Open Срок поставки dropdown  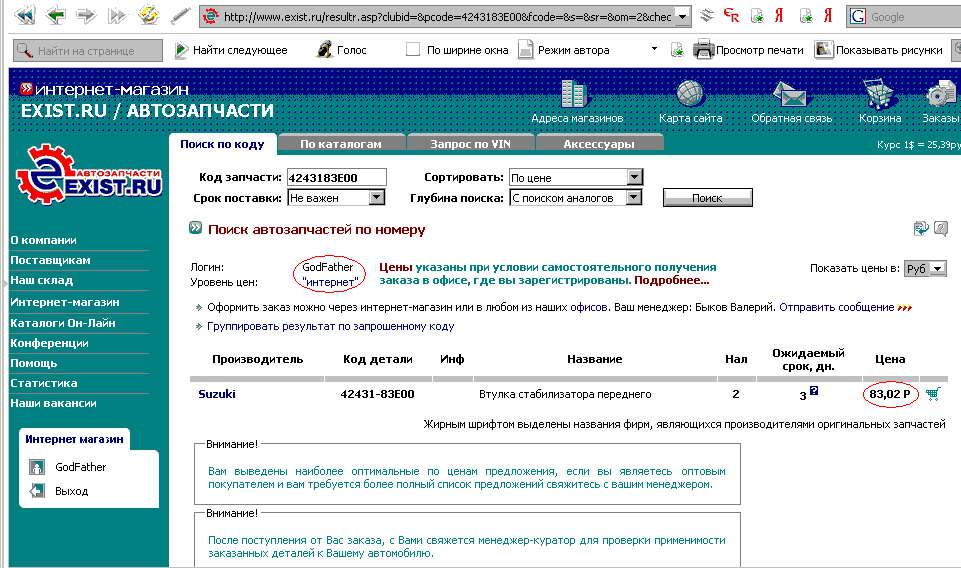[x=376, y=198]
